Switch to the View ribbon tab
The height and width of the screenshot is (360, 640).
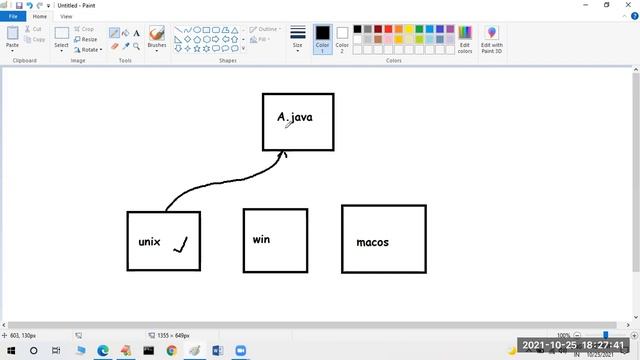tap(66, 16)
